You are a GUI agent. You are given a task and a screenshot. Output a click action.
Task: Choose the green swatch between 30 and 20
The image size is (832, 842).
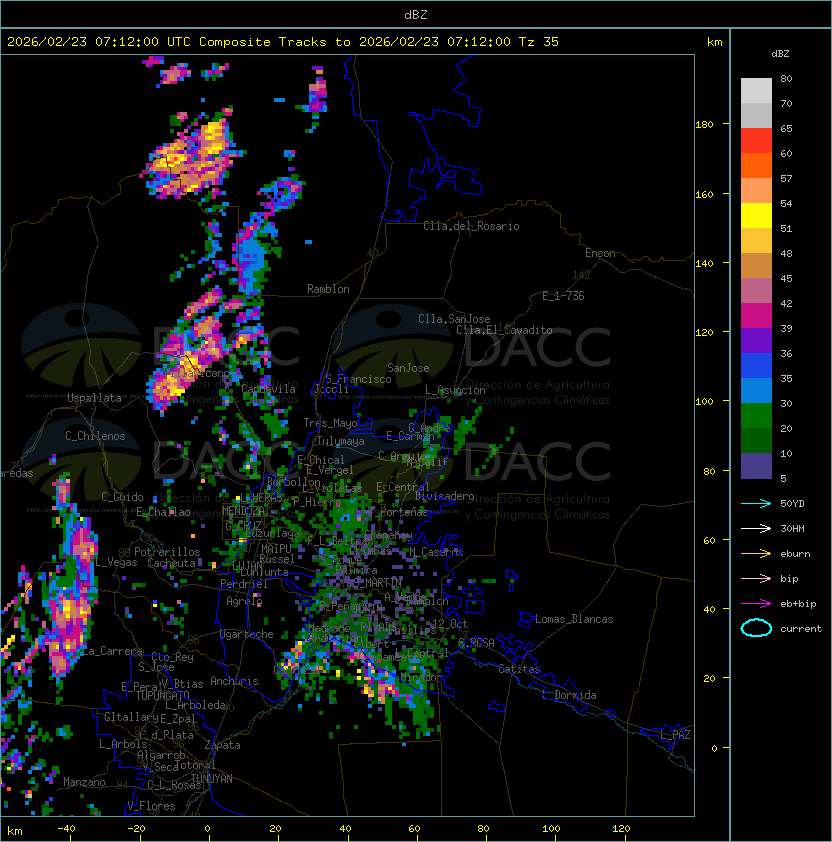coord(756,415)
